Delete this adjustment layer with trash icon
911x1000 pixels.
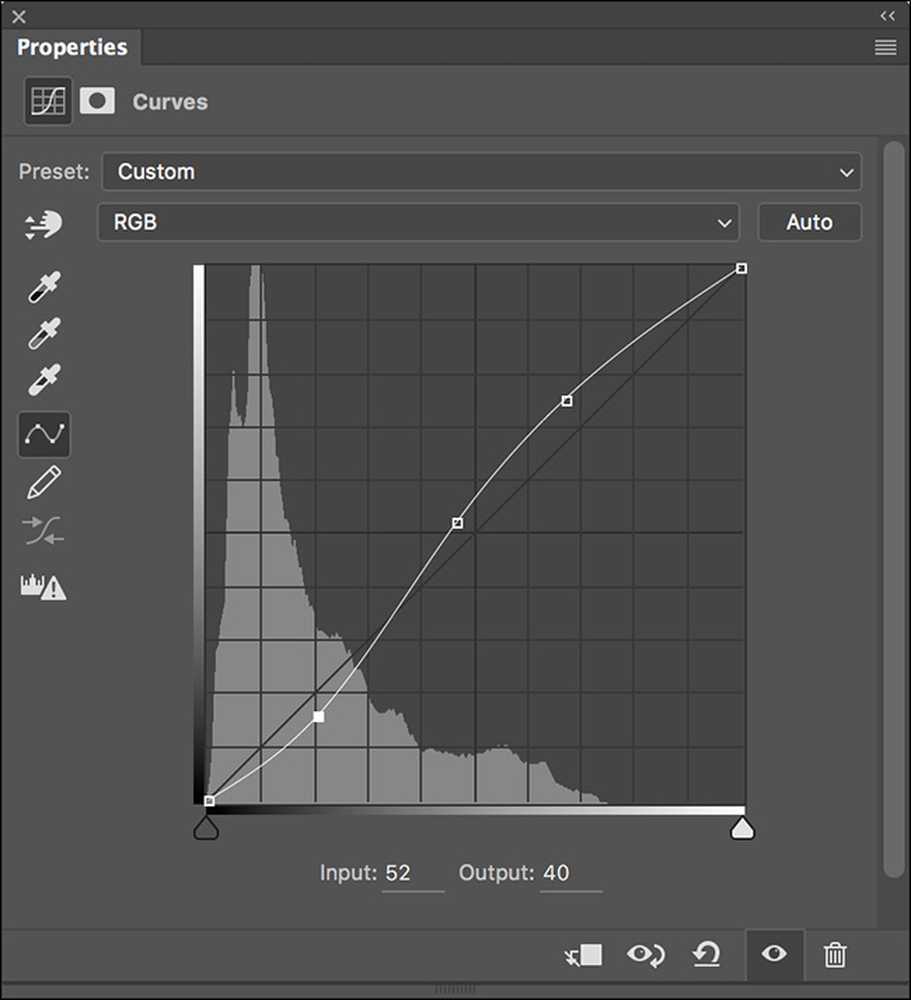(835, 955)
